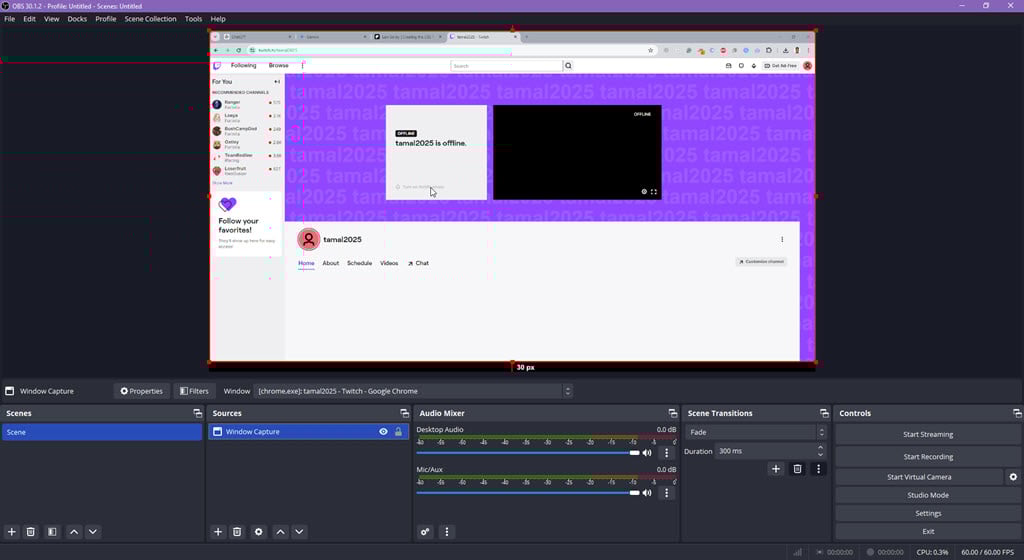Open Fade transition dropdown
Image resolution: width=1024 pixels, height=560 pixels.
(756, 432)
